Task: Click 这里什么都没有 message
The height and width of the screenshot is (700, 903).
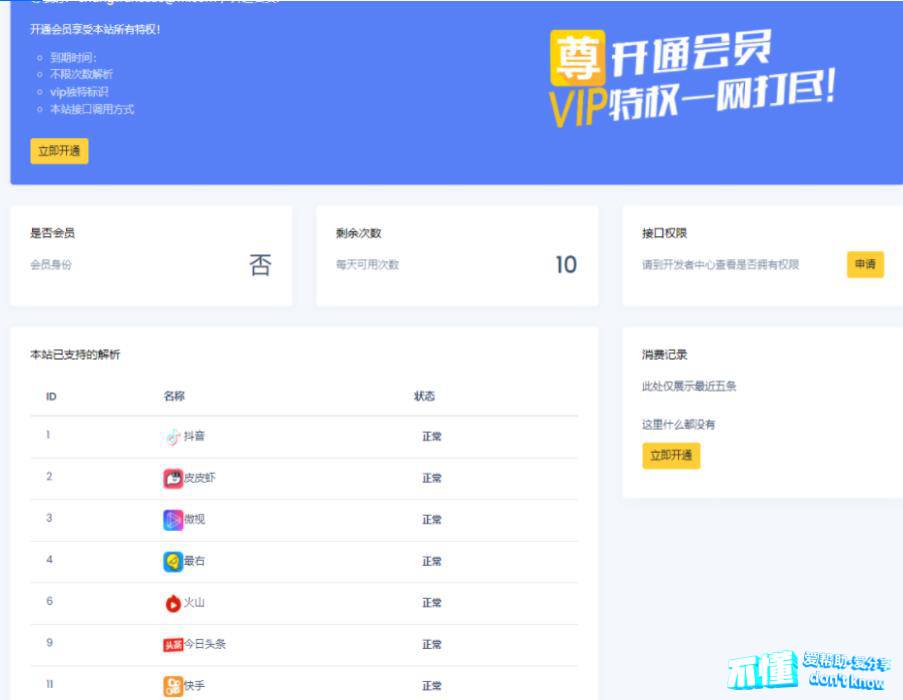Action: pos(678,425)
